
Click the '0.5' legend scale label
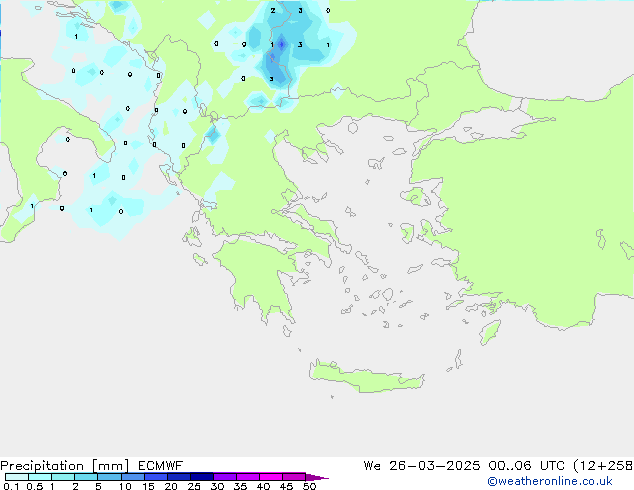pos(34,486)
